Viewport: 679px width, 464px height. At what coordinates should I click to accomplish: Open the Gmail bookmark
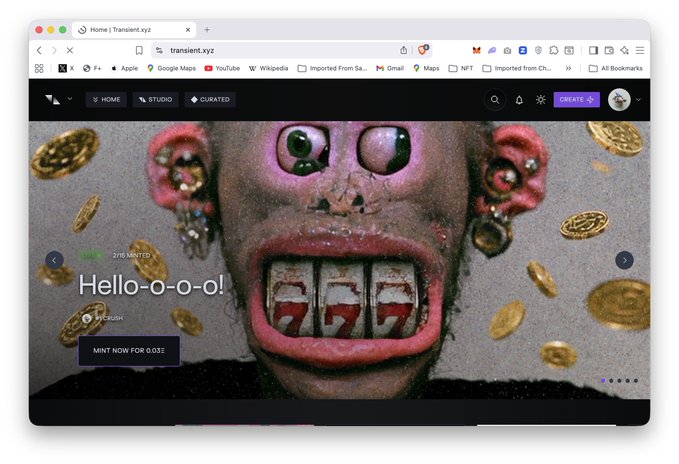click(390, 68)
